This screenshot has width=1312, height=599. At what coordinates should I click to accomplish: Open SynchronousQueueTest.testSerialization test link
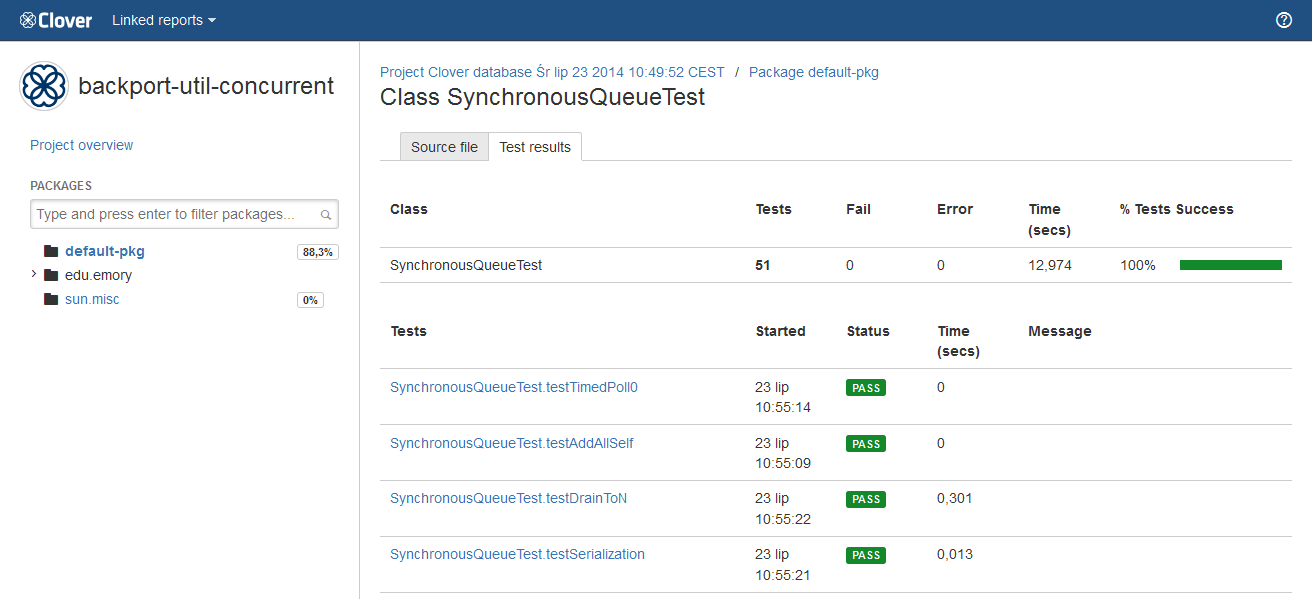(517, 554)
